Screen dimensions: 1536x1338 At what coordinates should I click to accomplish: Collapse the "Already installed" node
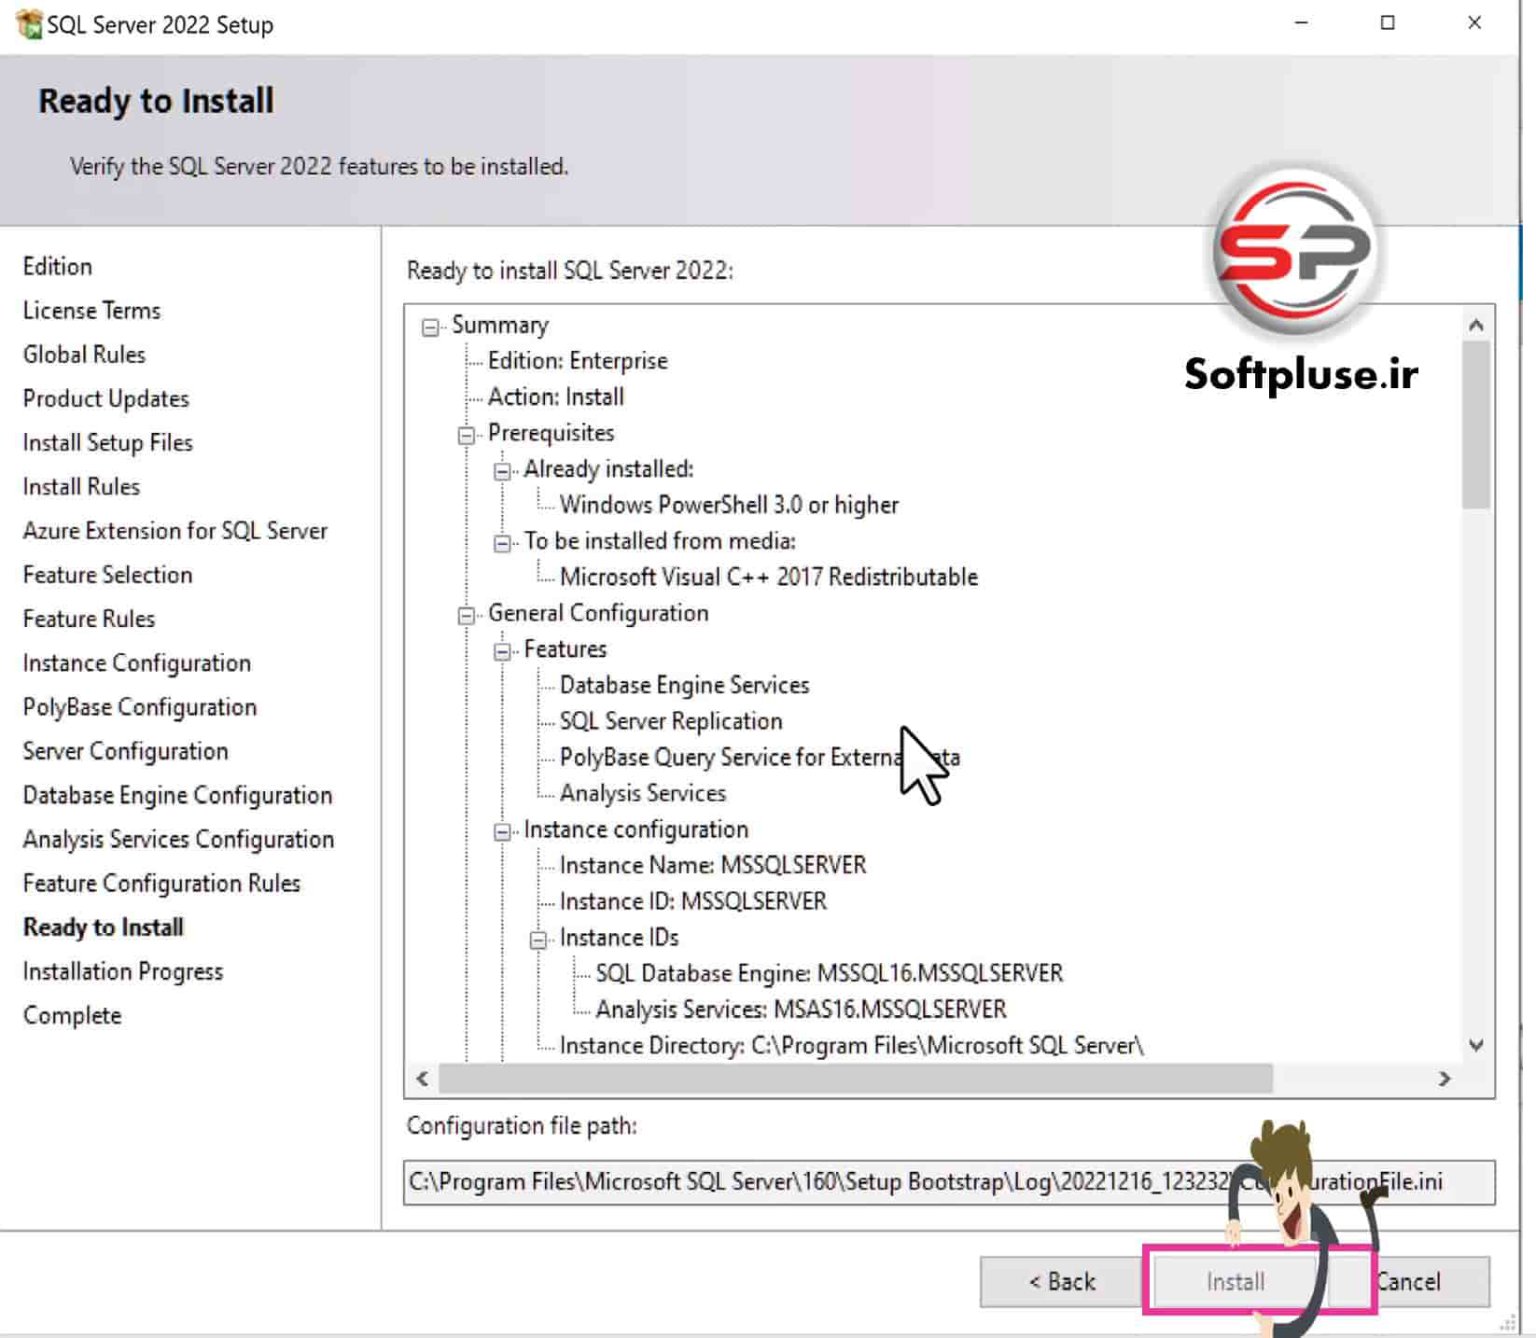tap(503, 469)
